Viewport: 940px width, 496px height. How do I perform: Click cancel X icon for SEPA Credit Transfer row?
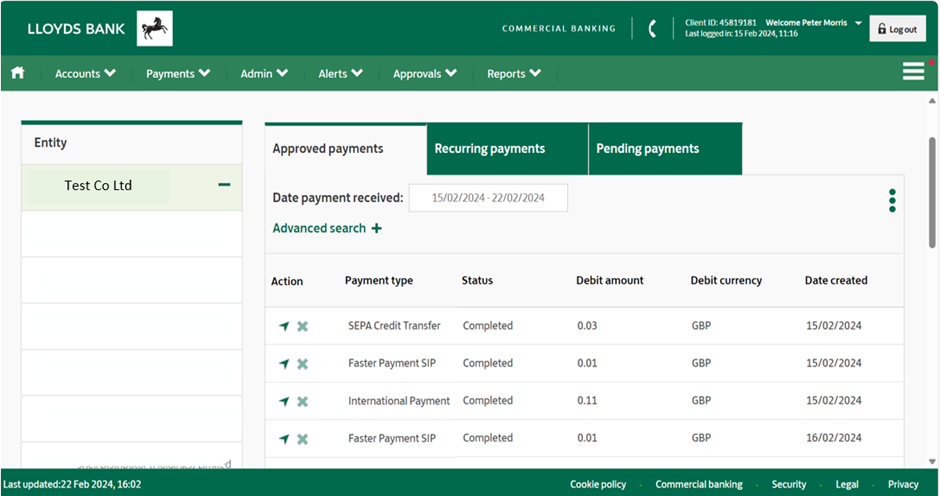303,326
